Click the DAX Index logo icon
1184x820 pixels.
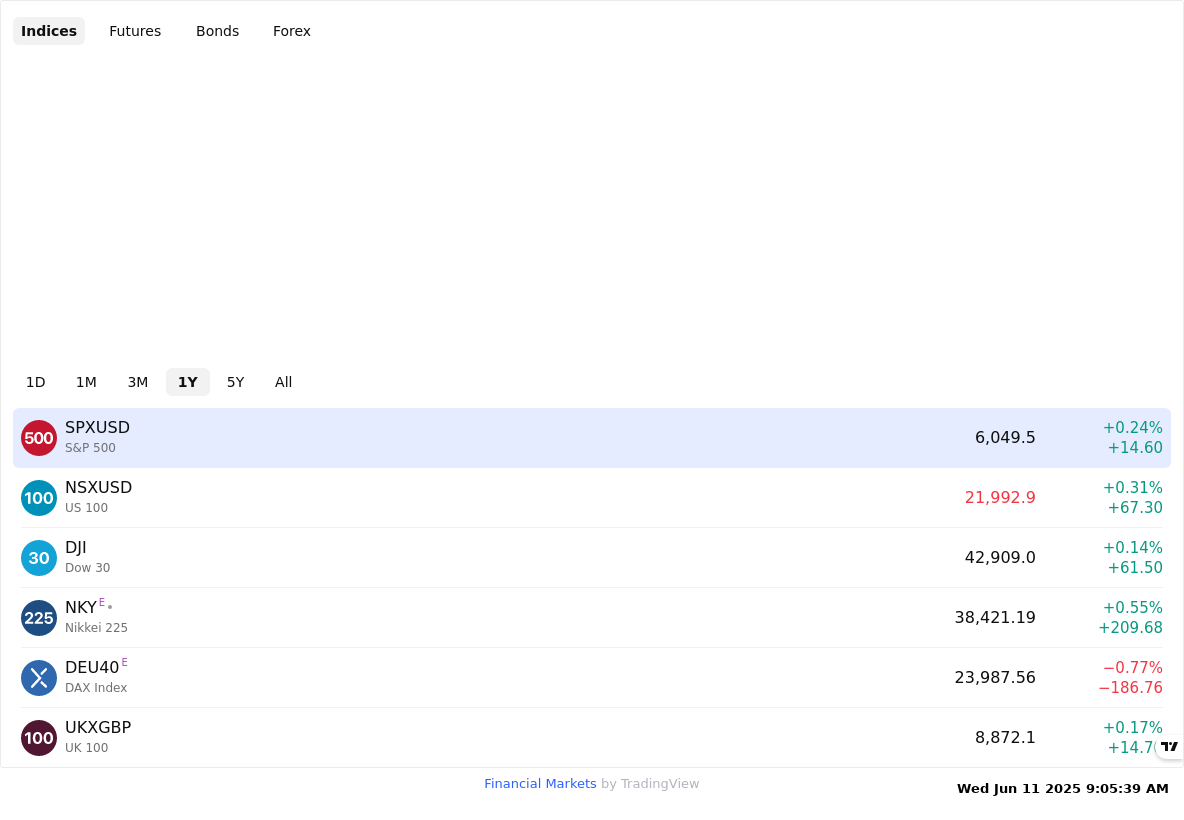(39, 678)
